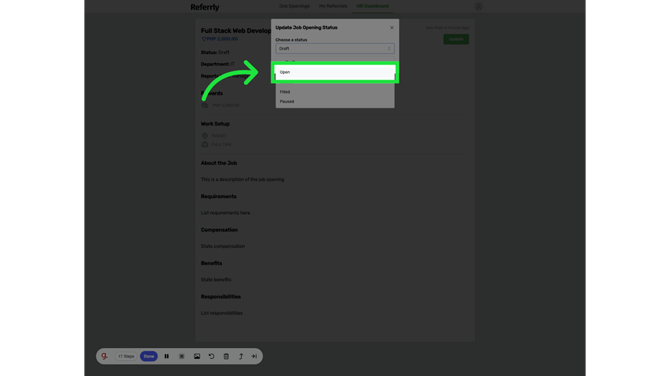The width and height of the screenshot is (670, 376).
Task: Click 'List responsibilities' text
Action: 222,313
